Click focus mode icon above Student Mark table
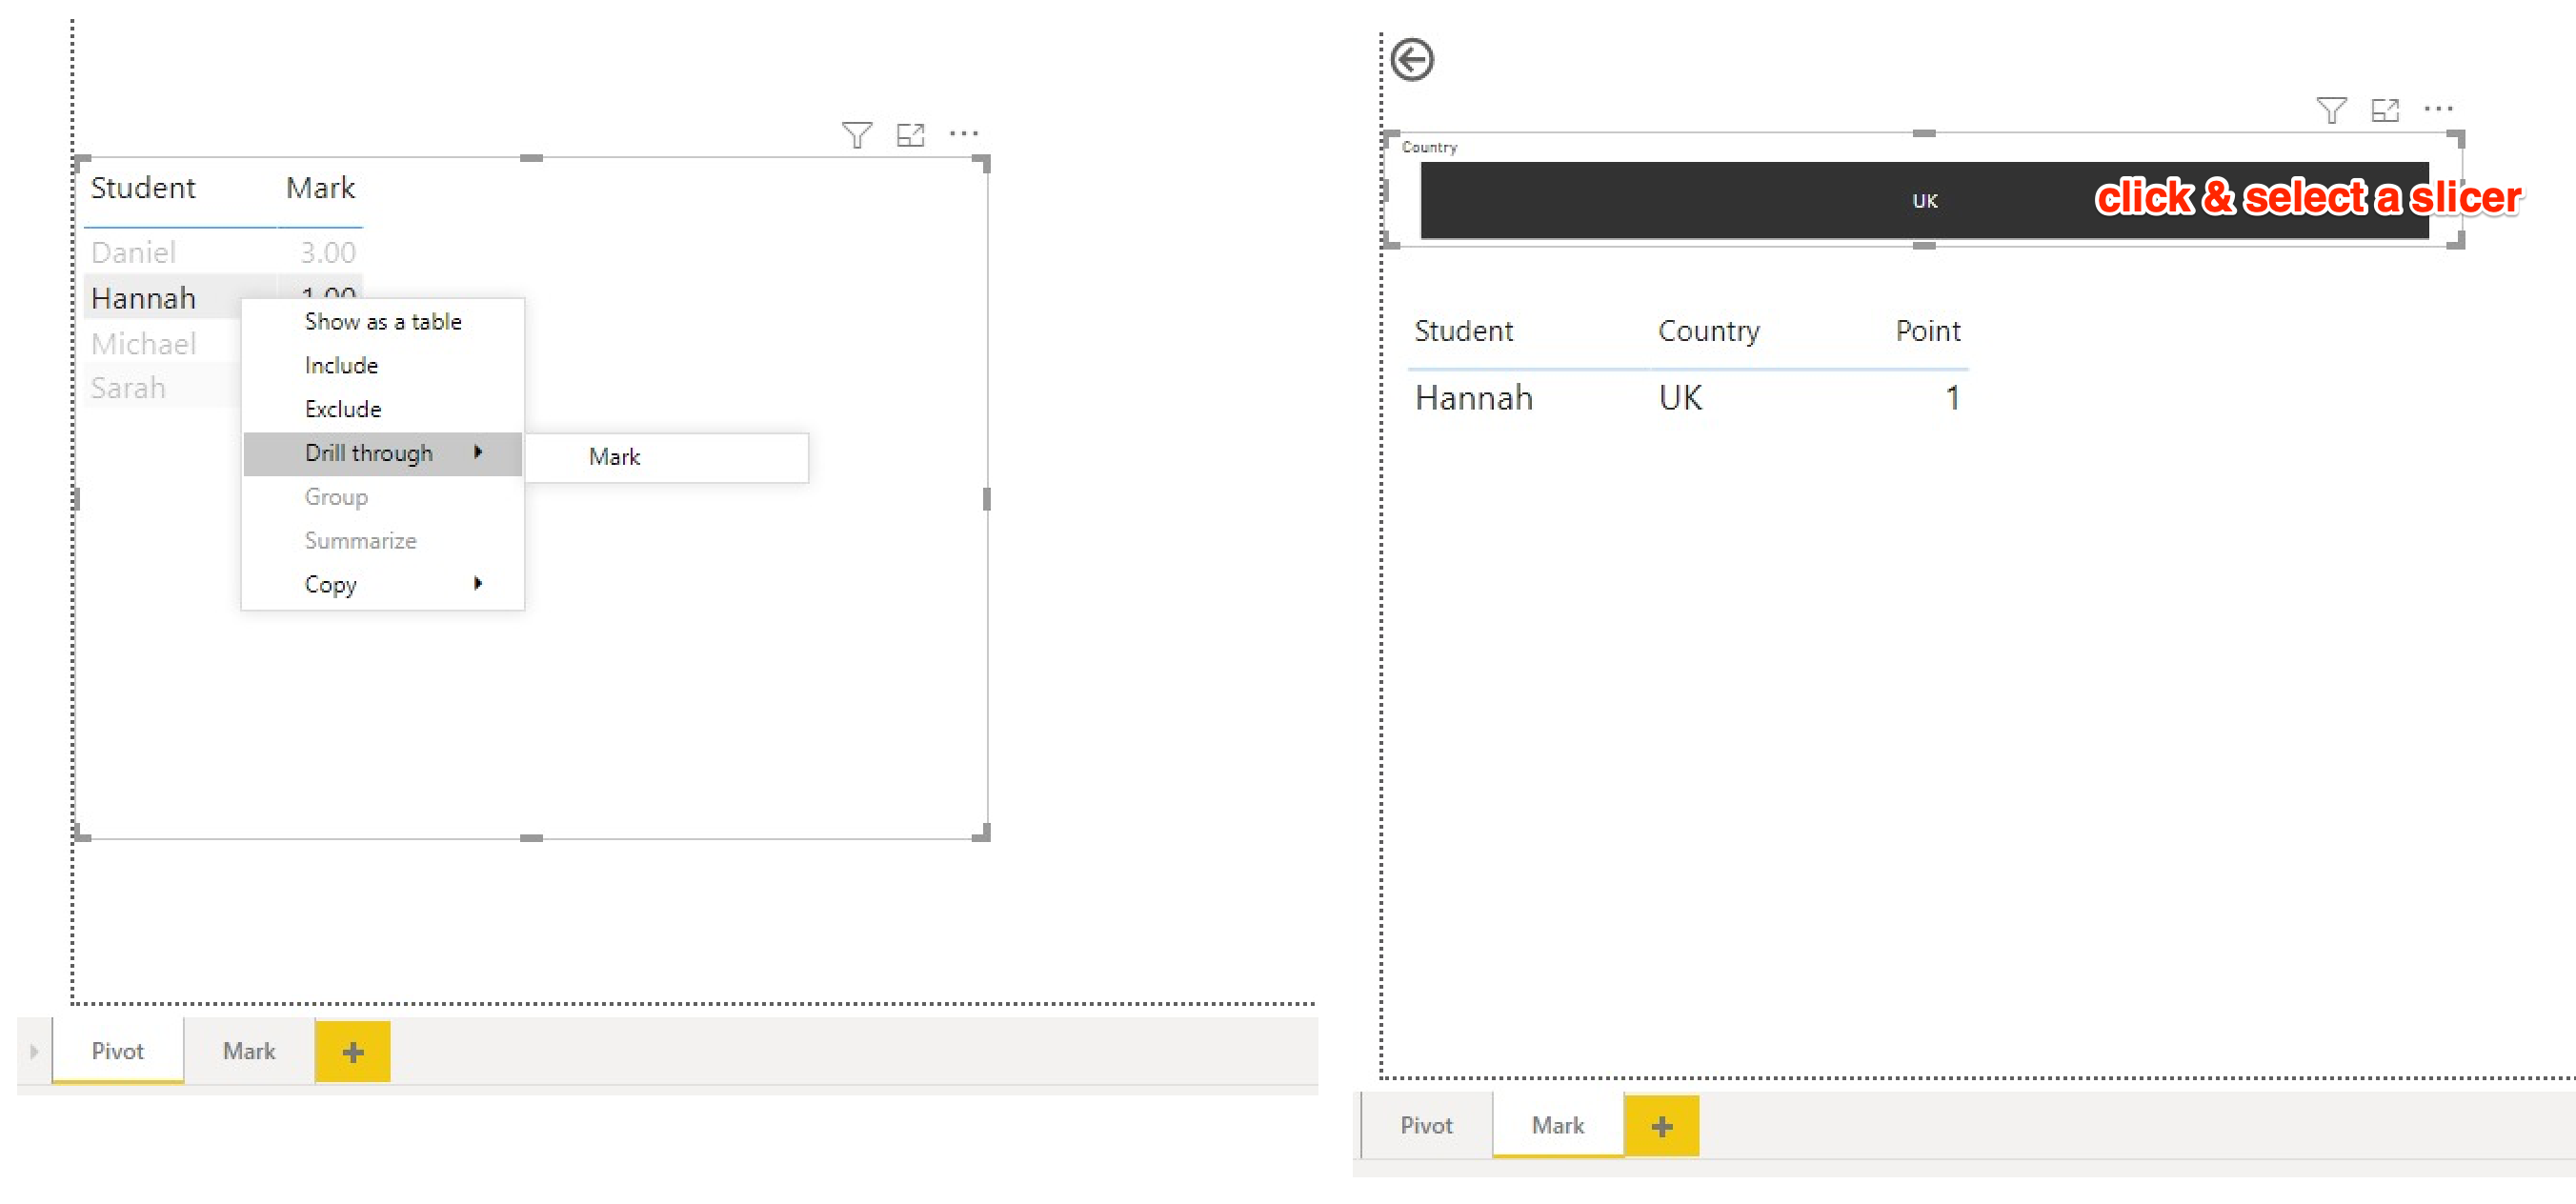 [x=910, y=135]
